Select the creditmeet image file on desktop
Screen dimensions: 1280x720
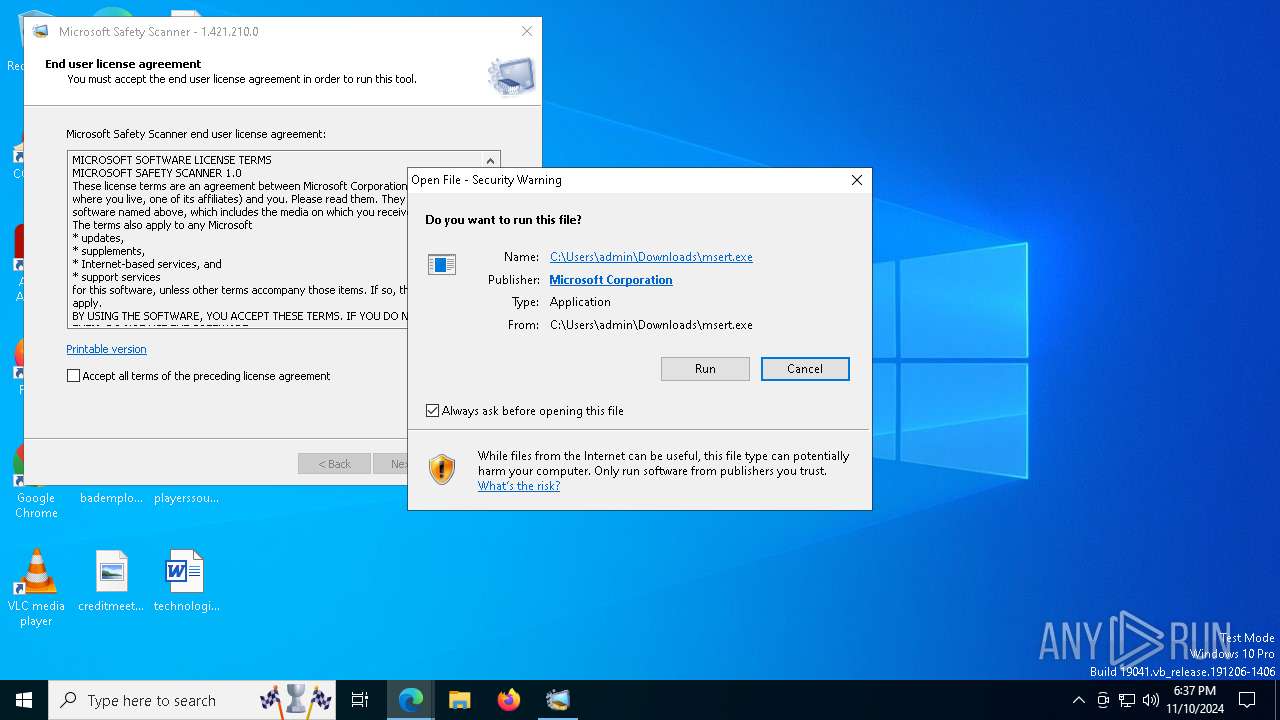click(111, 581)
